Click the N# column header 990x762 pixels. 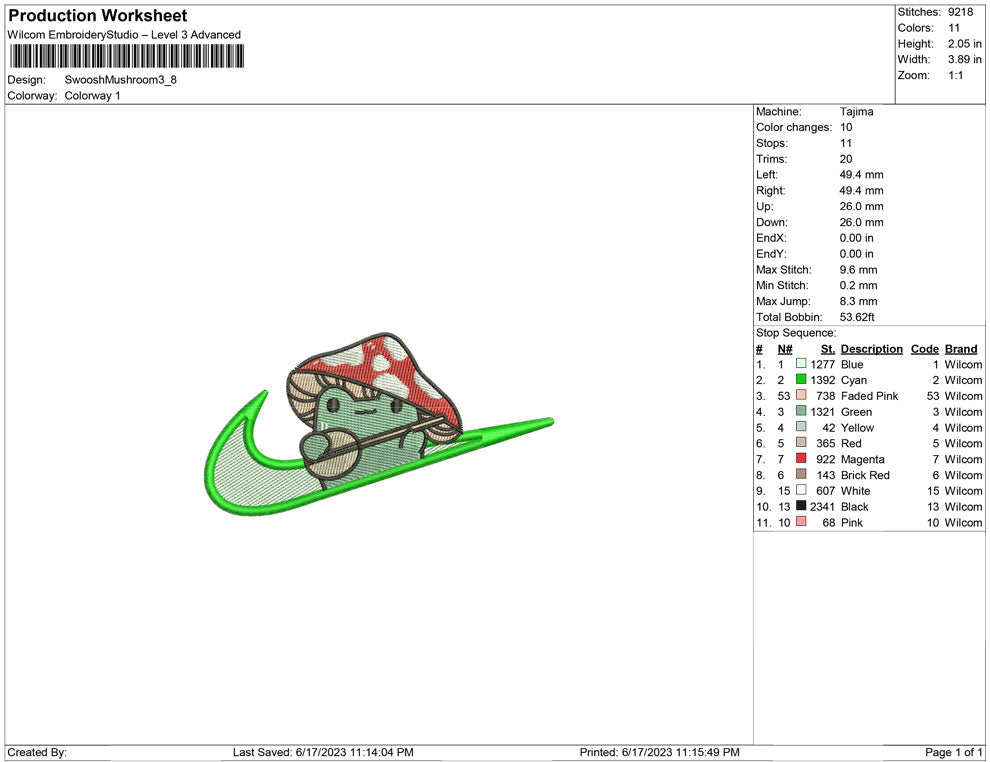(785, 349)
